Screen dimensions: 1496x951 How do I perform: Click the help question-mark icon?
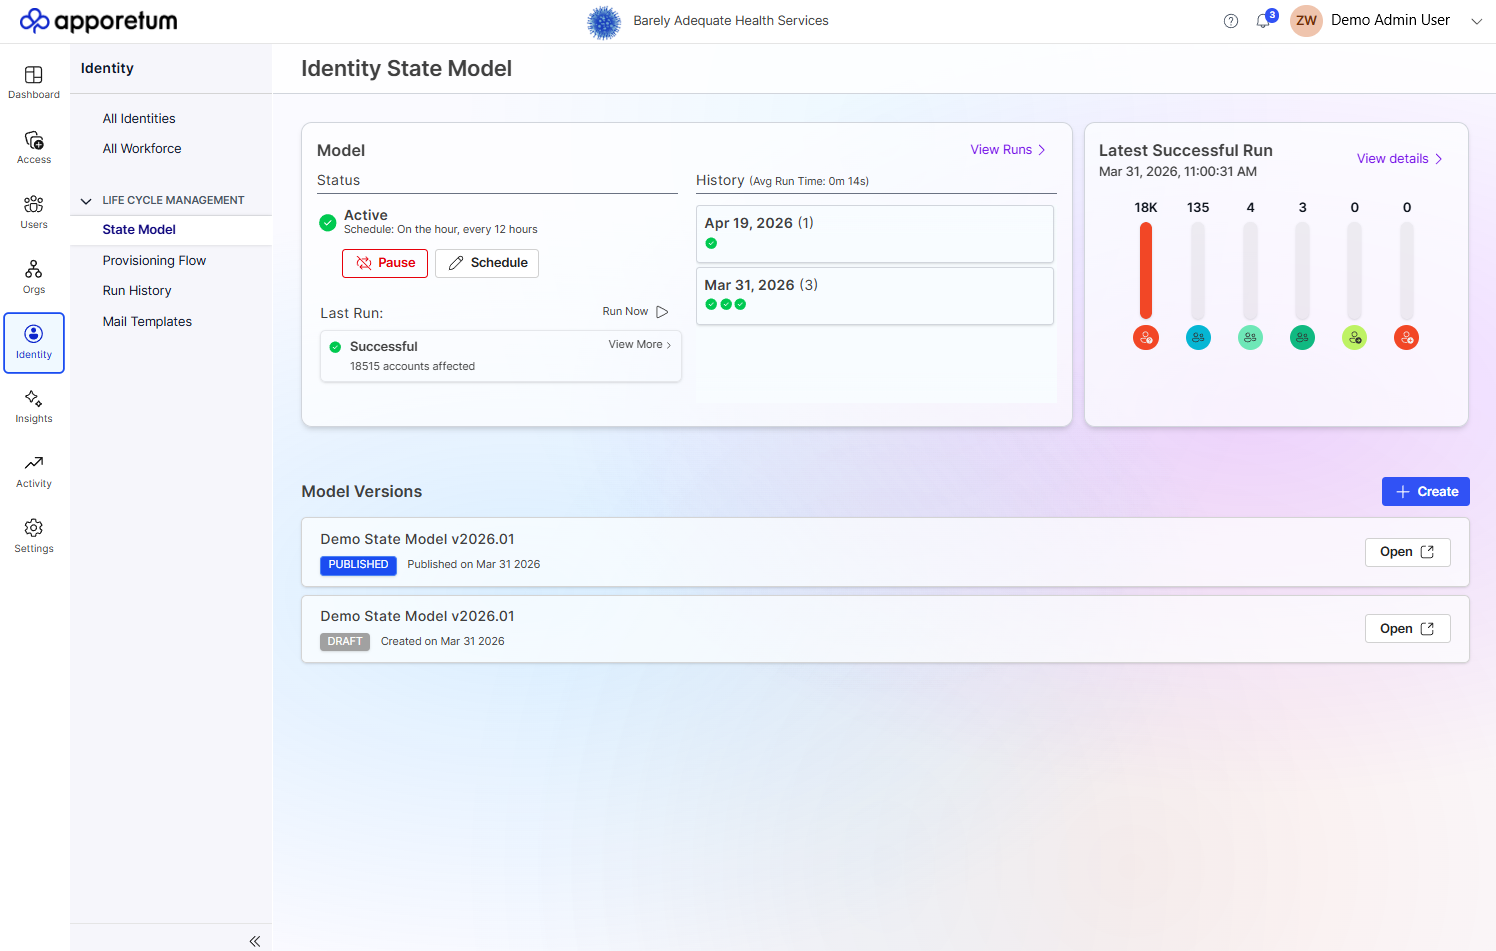(1230, 20)
